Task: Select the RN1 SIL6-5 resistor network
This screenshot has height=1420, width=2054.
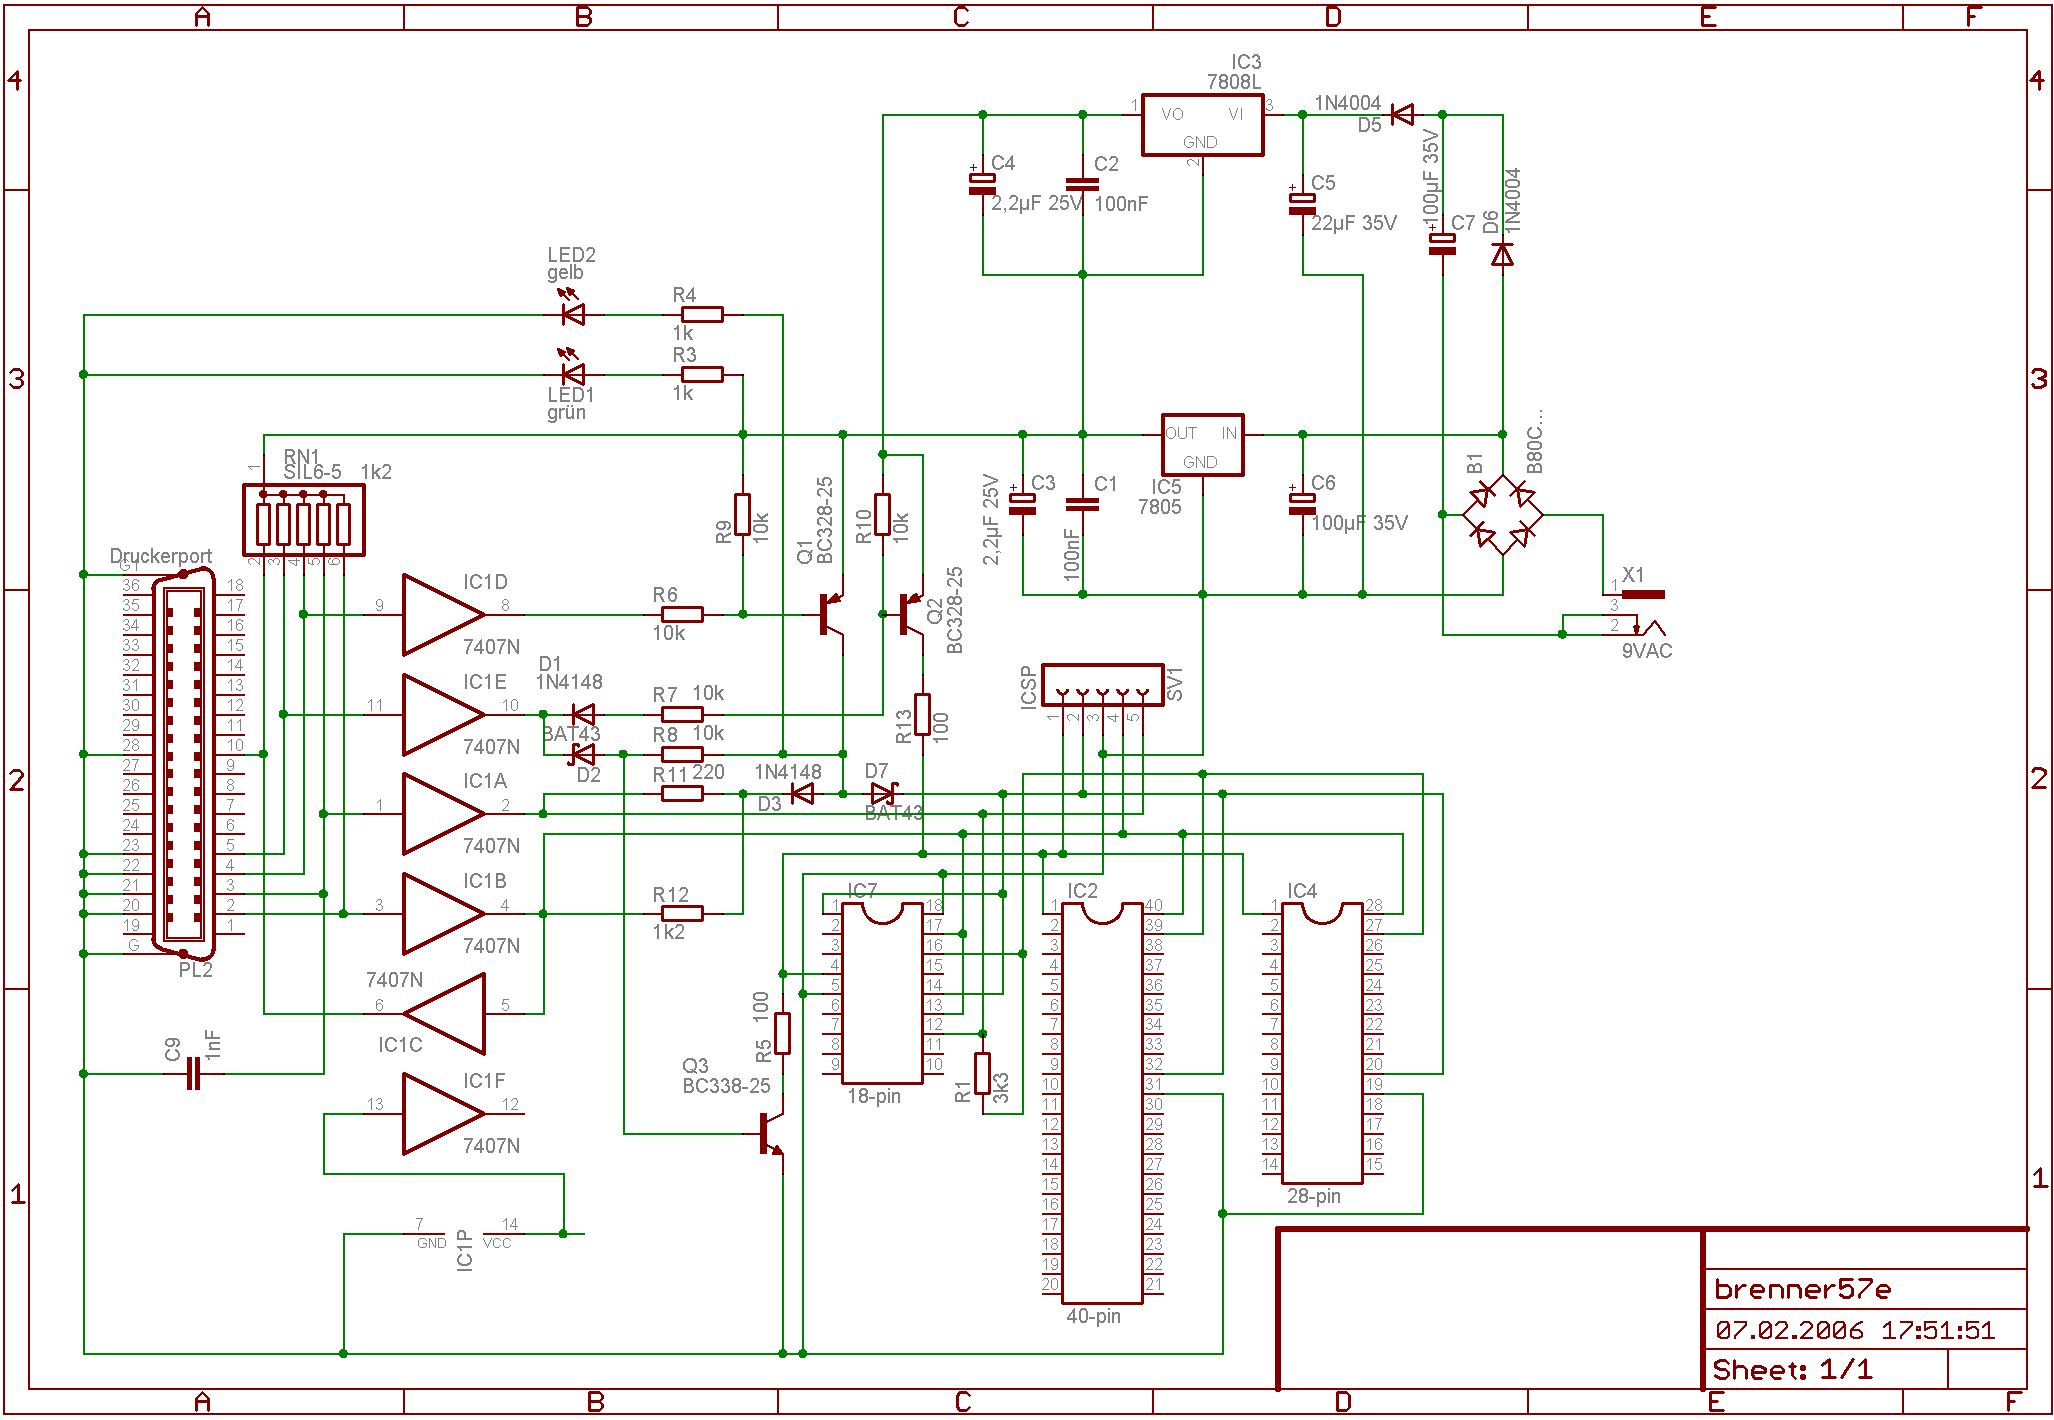Action: coord(303,520)
